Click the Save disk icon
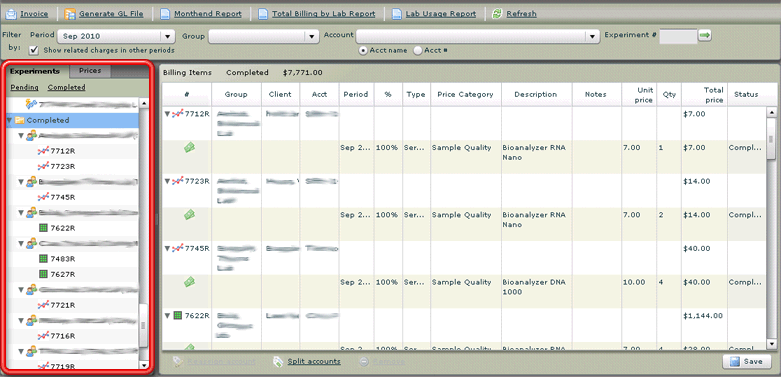This screenshot has width=781, height=377. pyautogui.click(x=735, y=362)
